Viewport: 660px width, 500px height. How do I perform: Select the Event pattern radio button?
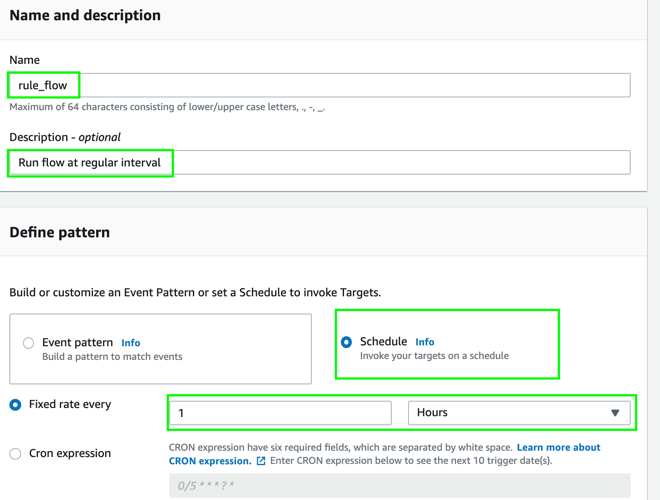[28, 343]
